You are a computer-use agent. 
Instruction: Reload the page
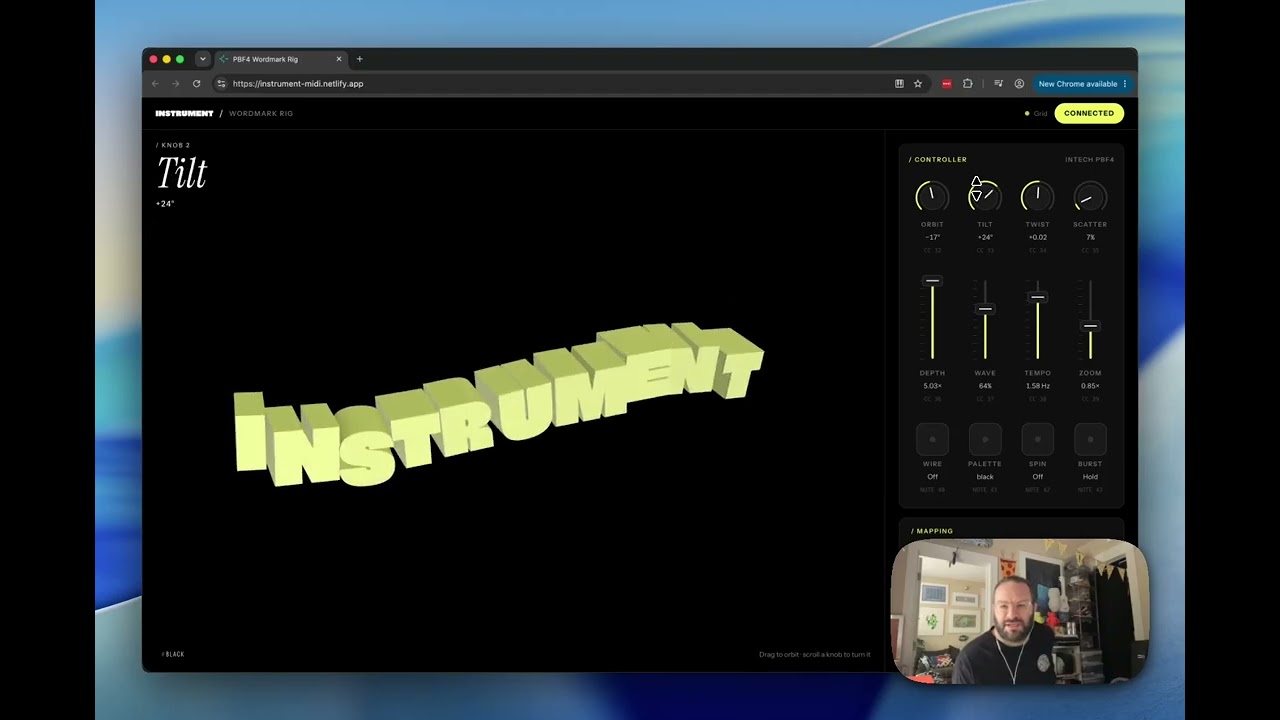(x=196, y=84)
